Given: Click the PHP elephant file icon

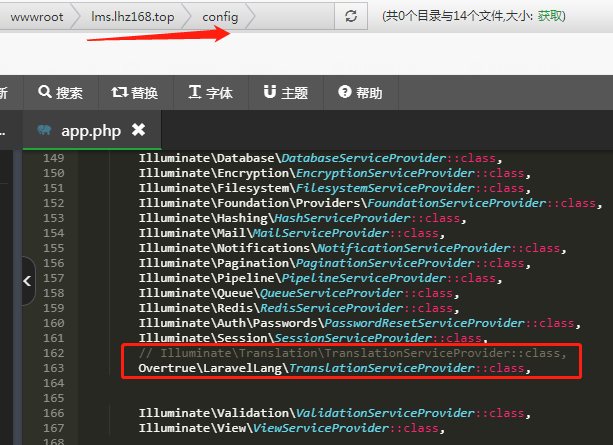Looking at the screenshot, I should tap(44, 130).
